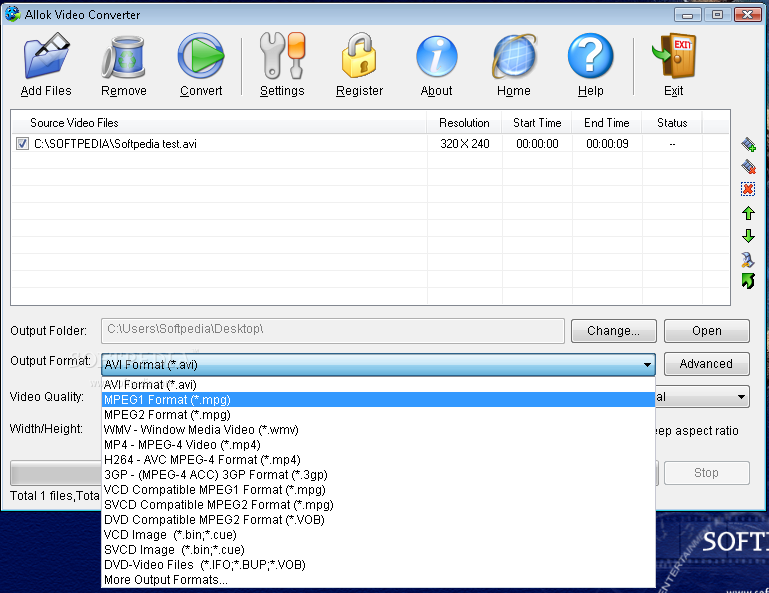769x593 pixels.
Task: Visit Home via the globe icon
Action: [513, 56]
